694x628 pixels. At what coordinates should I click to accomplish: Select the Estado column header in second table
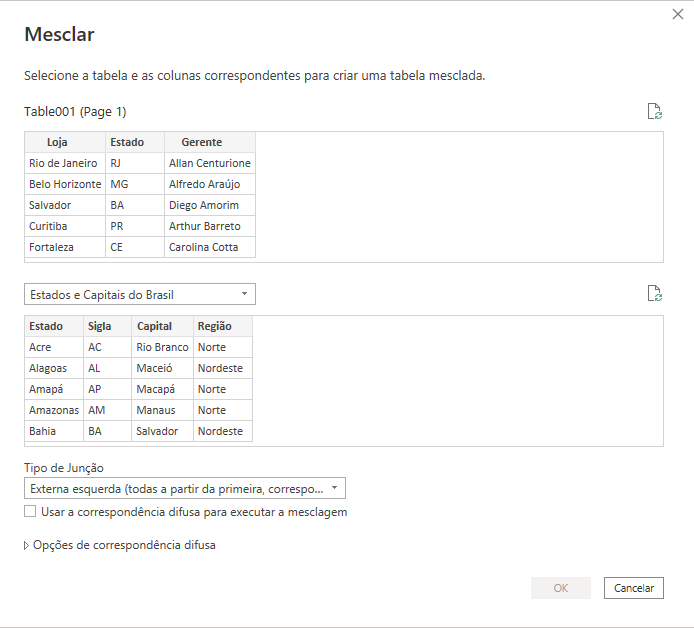point(54,326)
